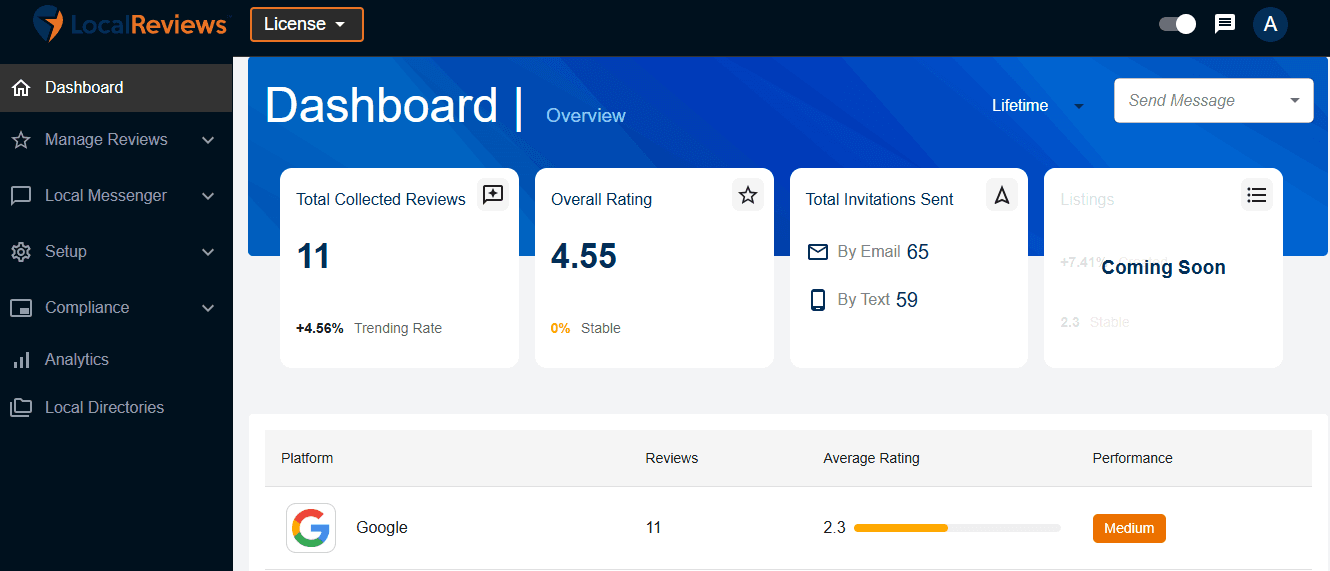
Task: Click the star icon on Overall Rating card
Action: click(747, 195)
